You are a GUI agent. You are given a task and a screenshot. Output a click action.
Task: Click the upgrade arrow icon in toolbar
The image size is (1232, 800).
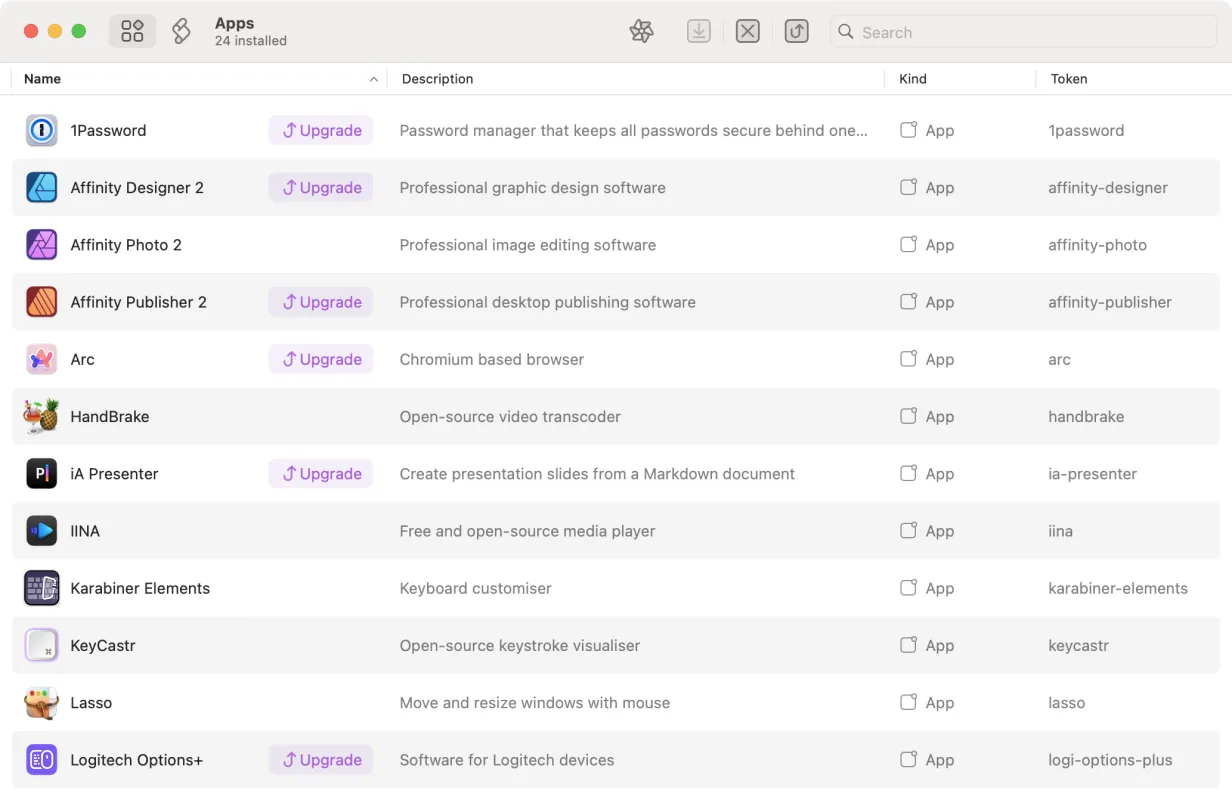796,31
